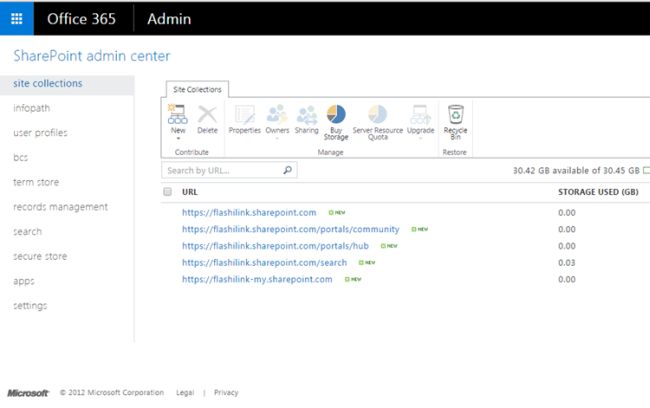
Task: Open secure store section
Action: (40, 256)
